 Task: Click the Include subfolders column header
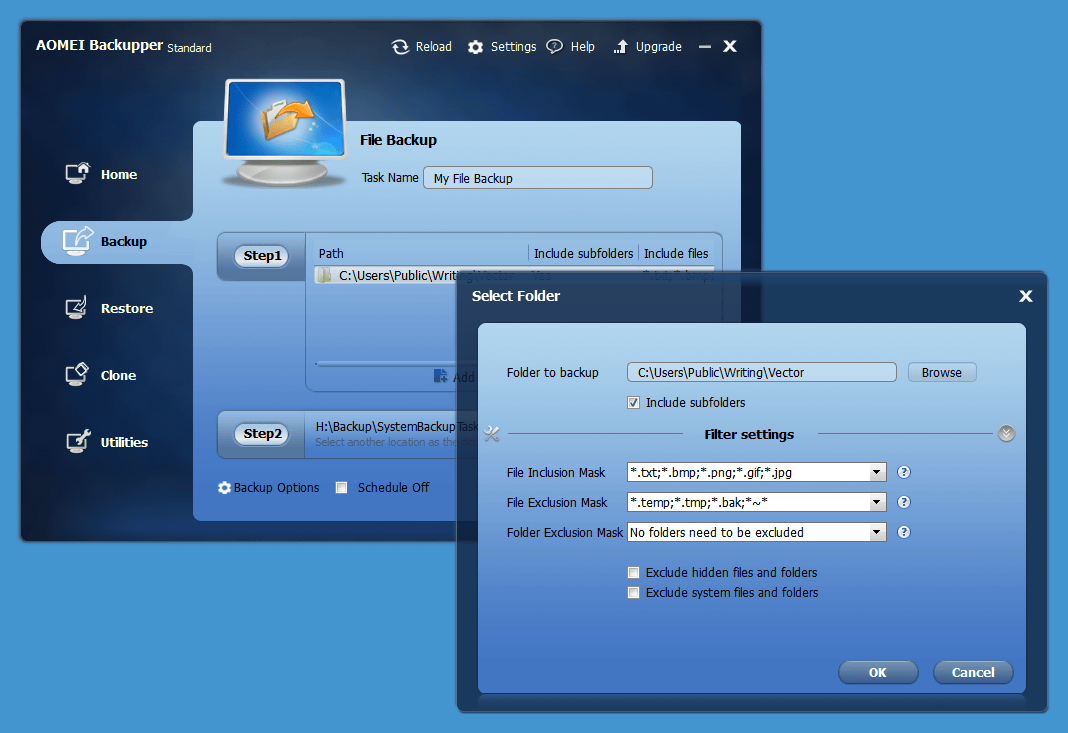click(584, 253)
